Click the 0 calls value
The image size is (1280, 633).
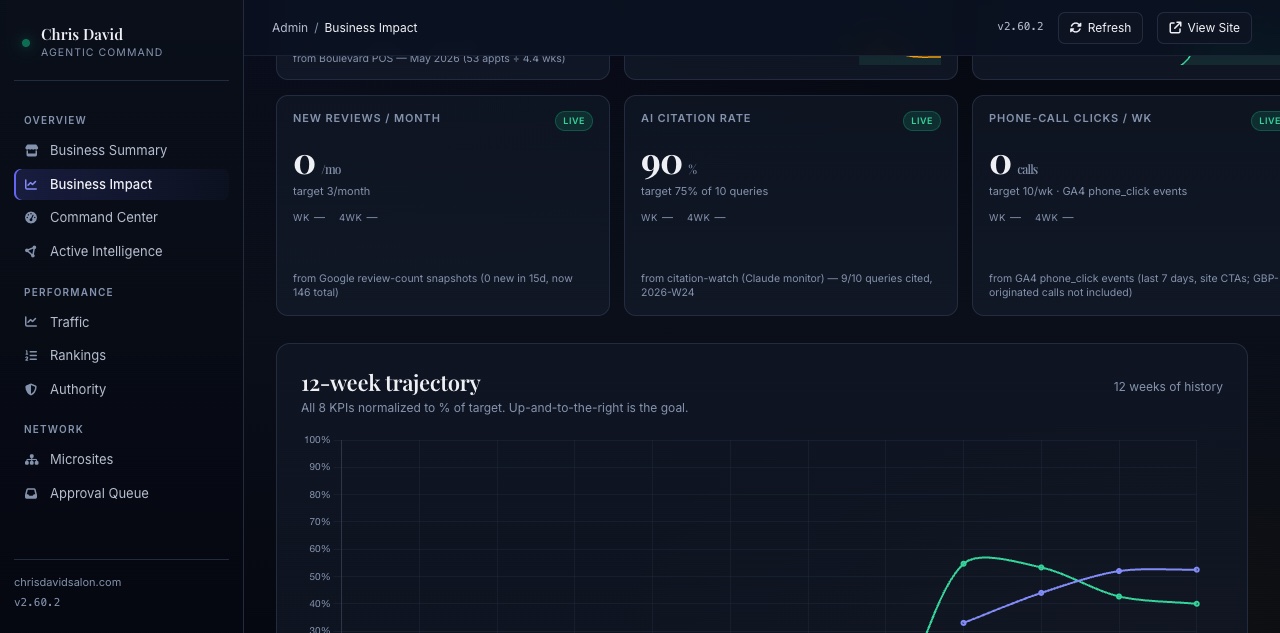click(1013, 164)
